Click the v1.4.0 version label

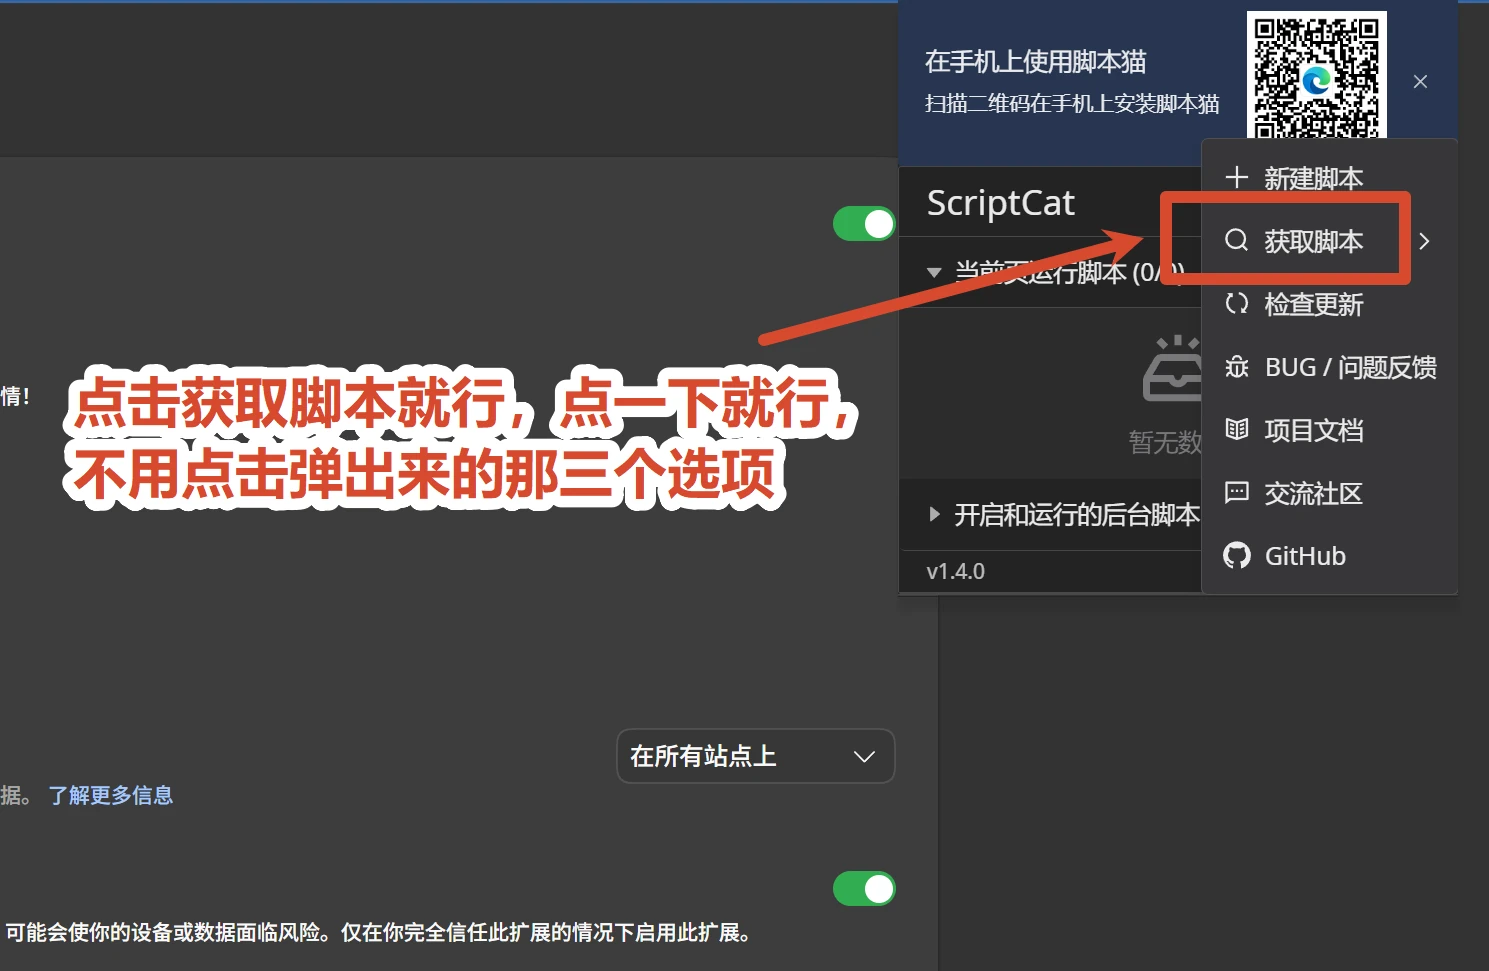click(x=956, y=571)
